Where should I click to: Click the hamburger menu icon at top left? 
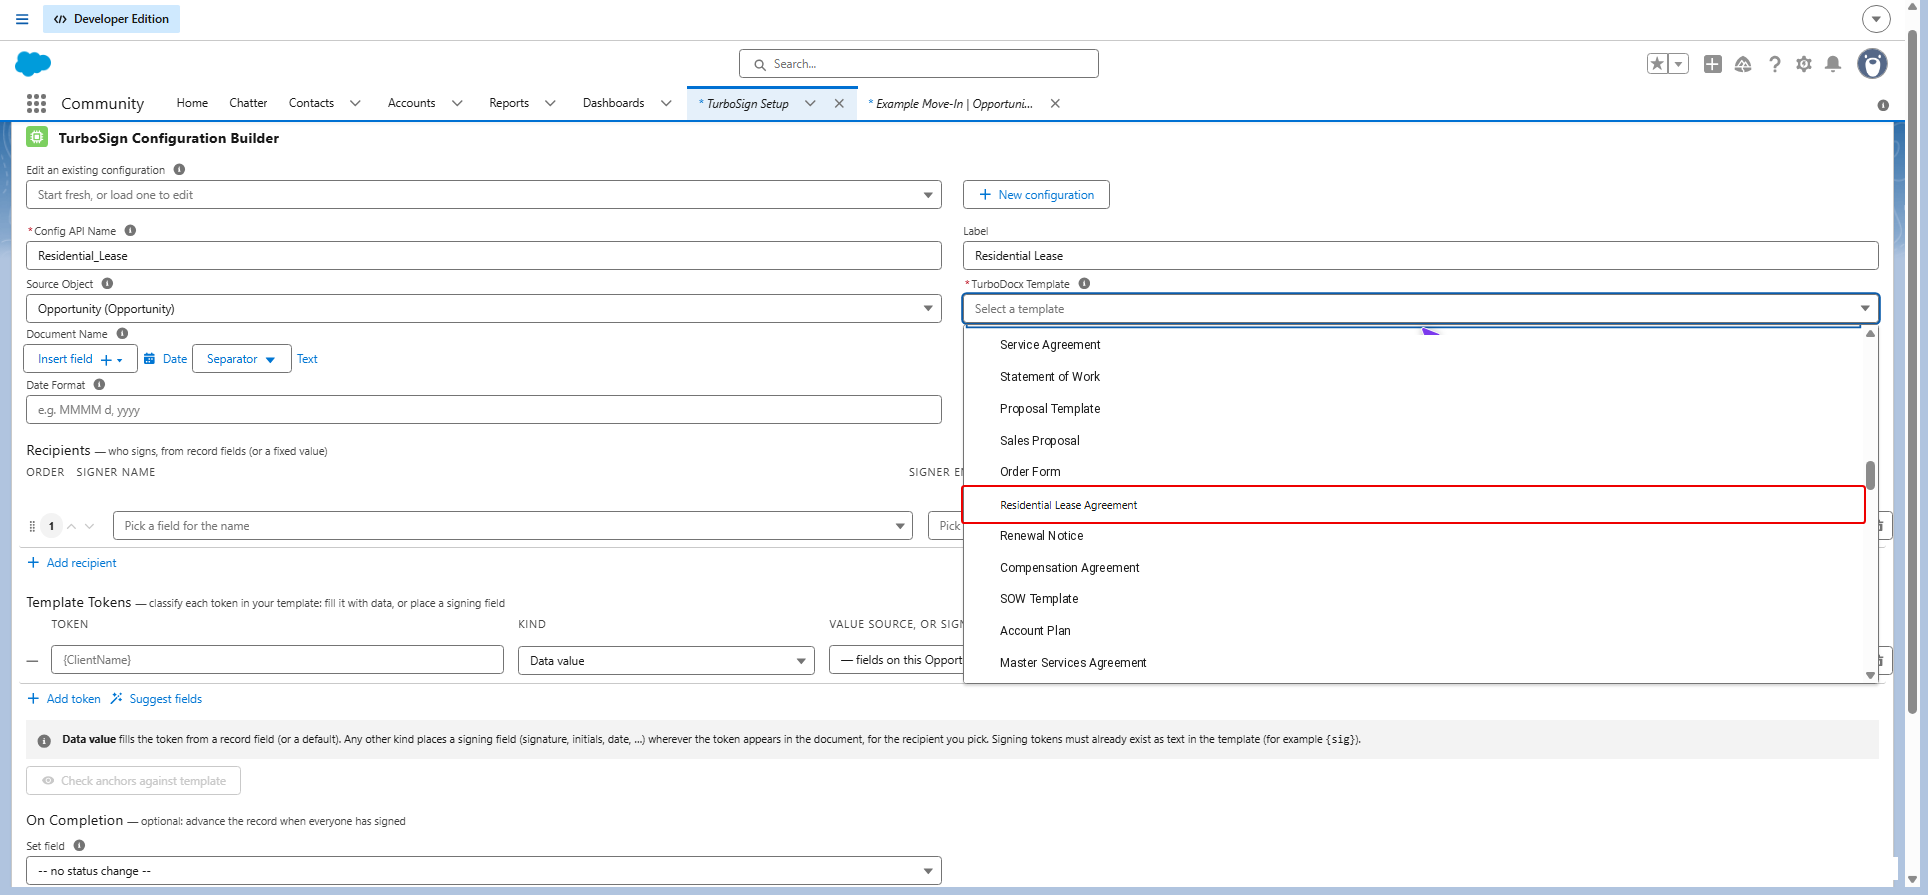coord(22,19)
